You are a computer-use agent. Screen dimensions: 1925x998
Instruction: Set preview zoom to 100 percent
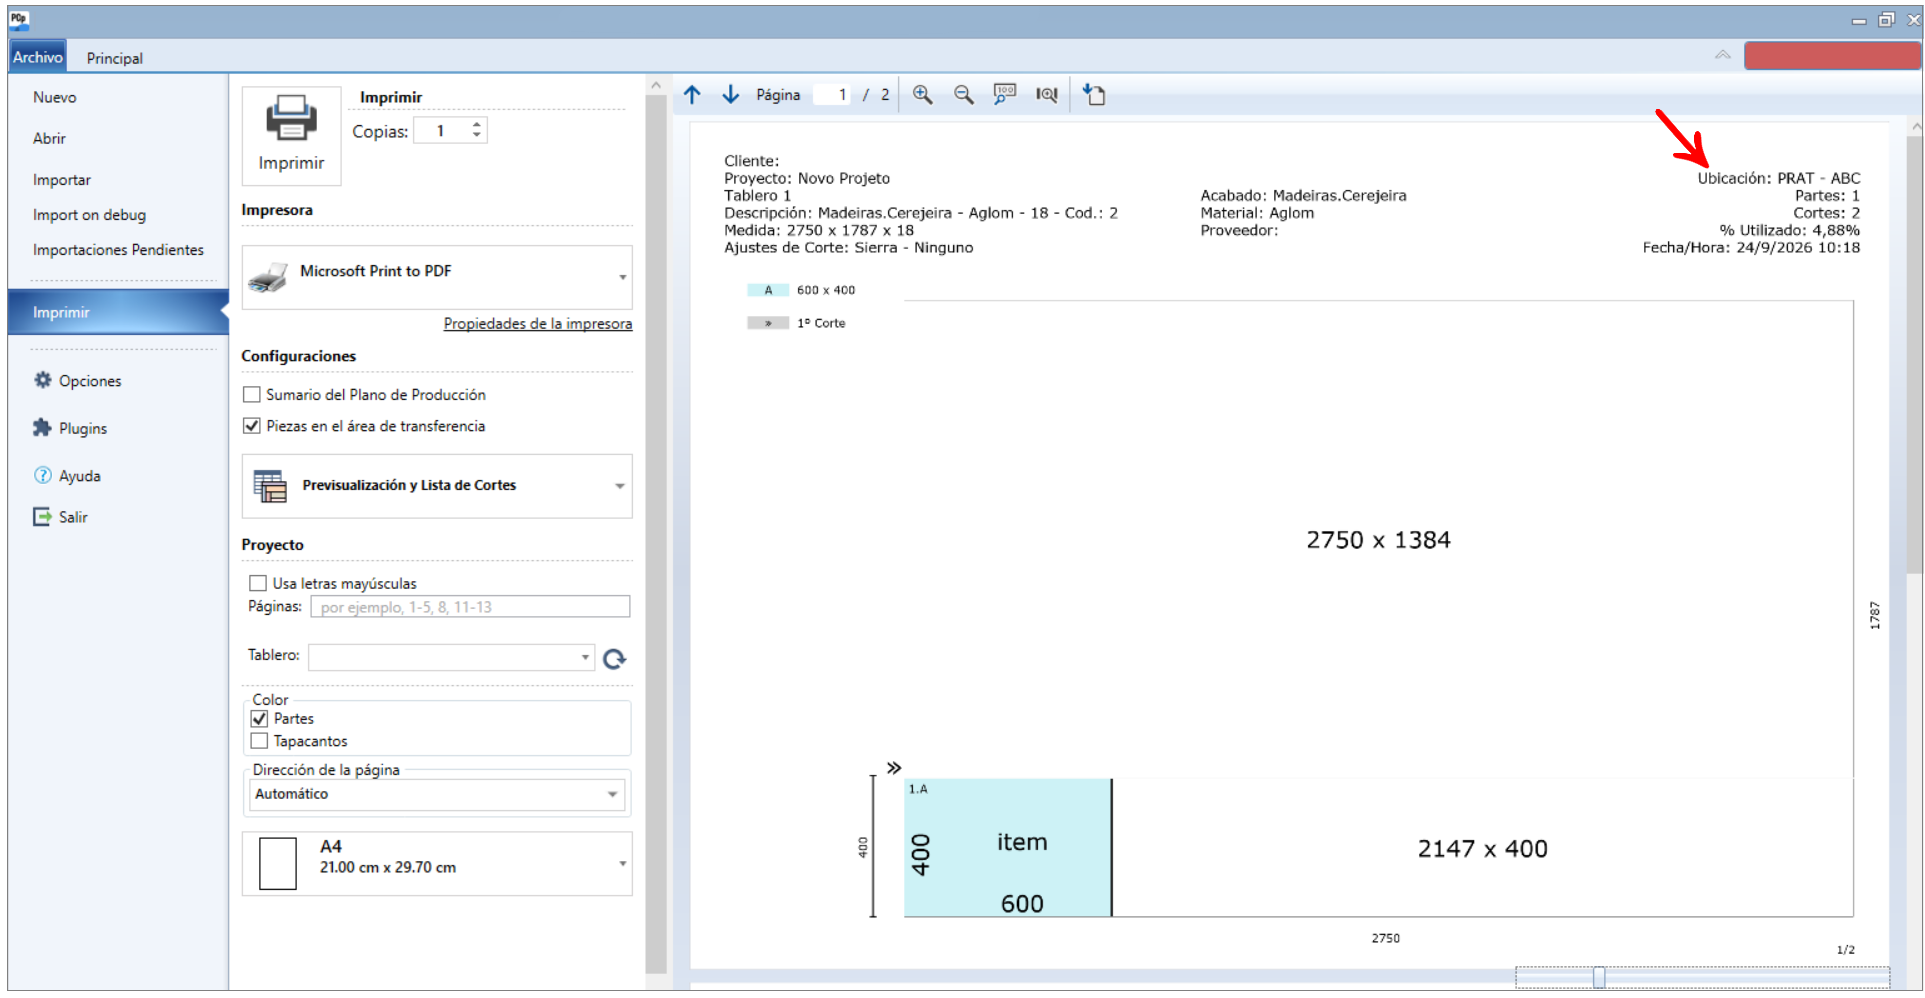[1005, 95]
